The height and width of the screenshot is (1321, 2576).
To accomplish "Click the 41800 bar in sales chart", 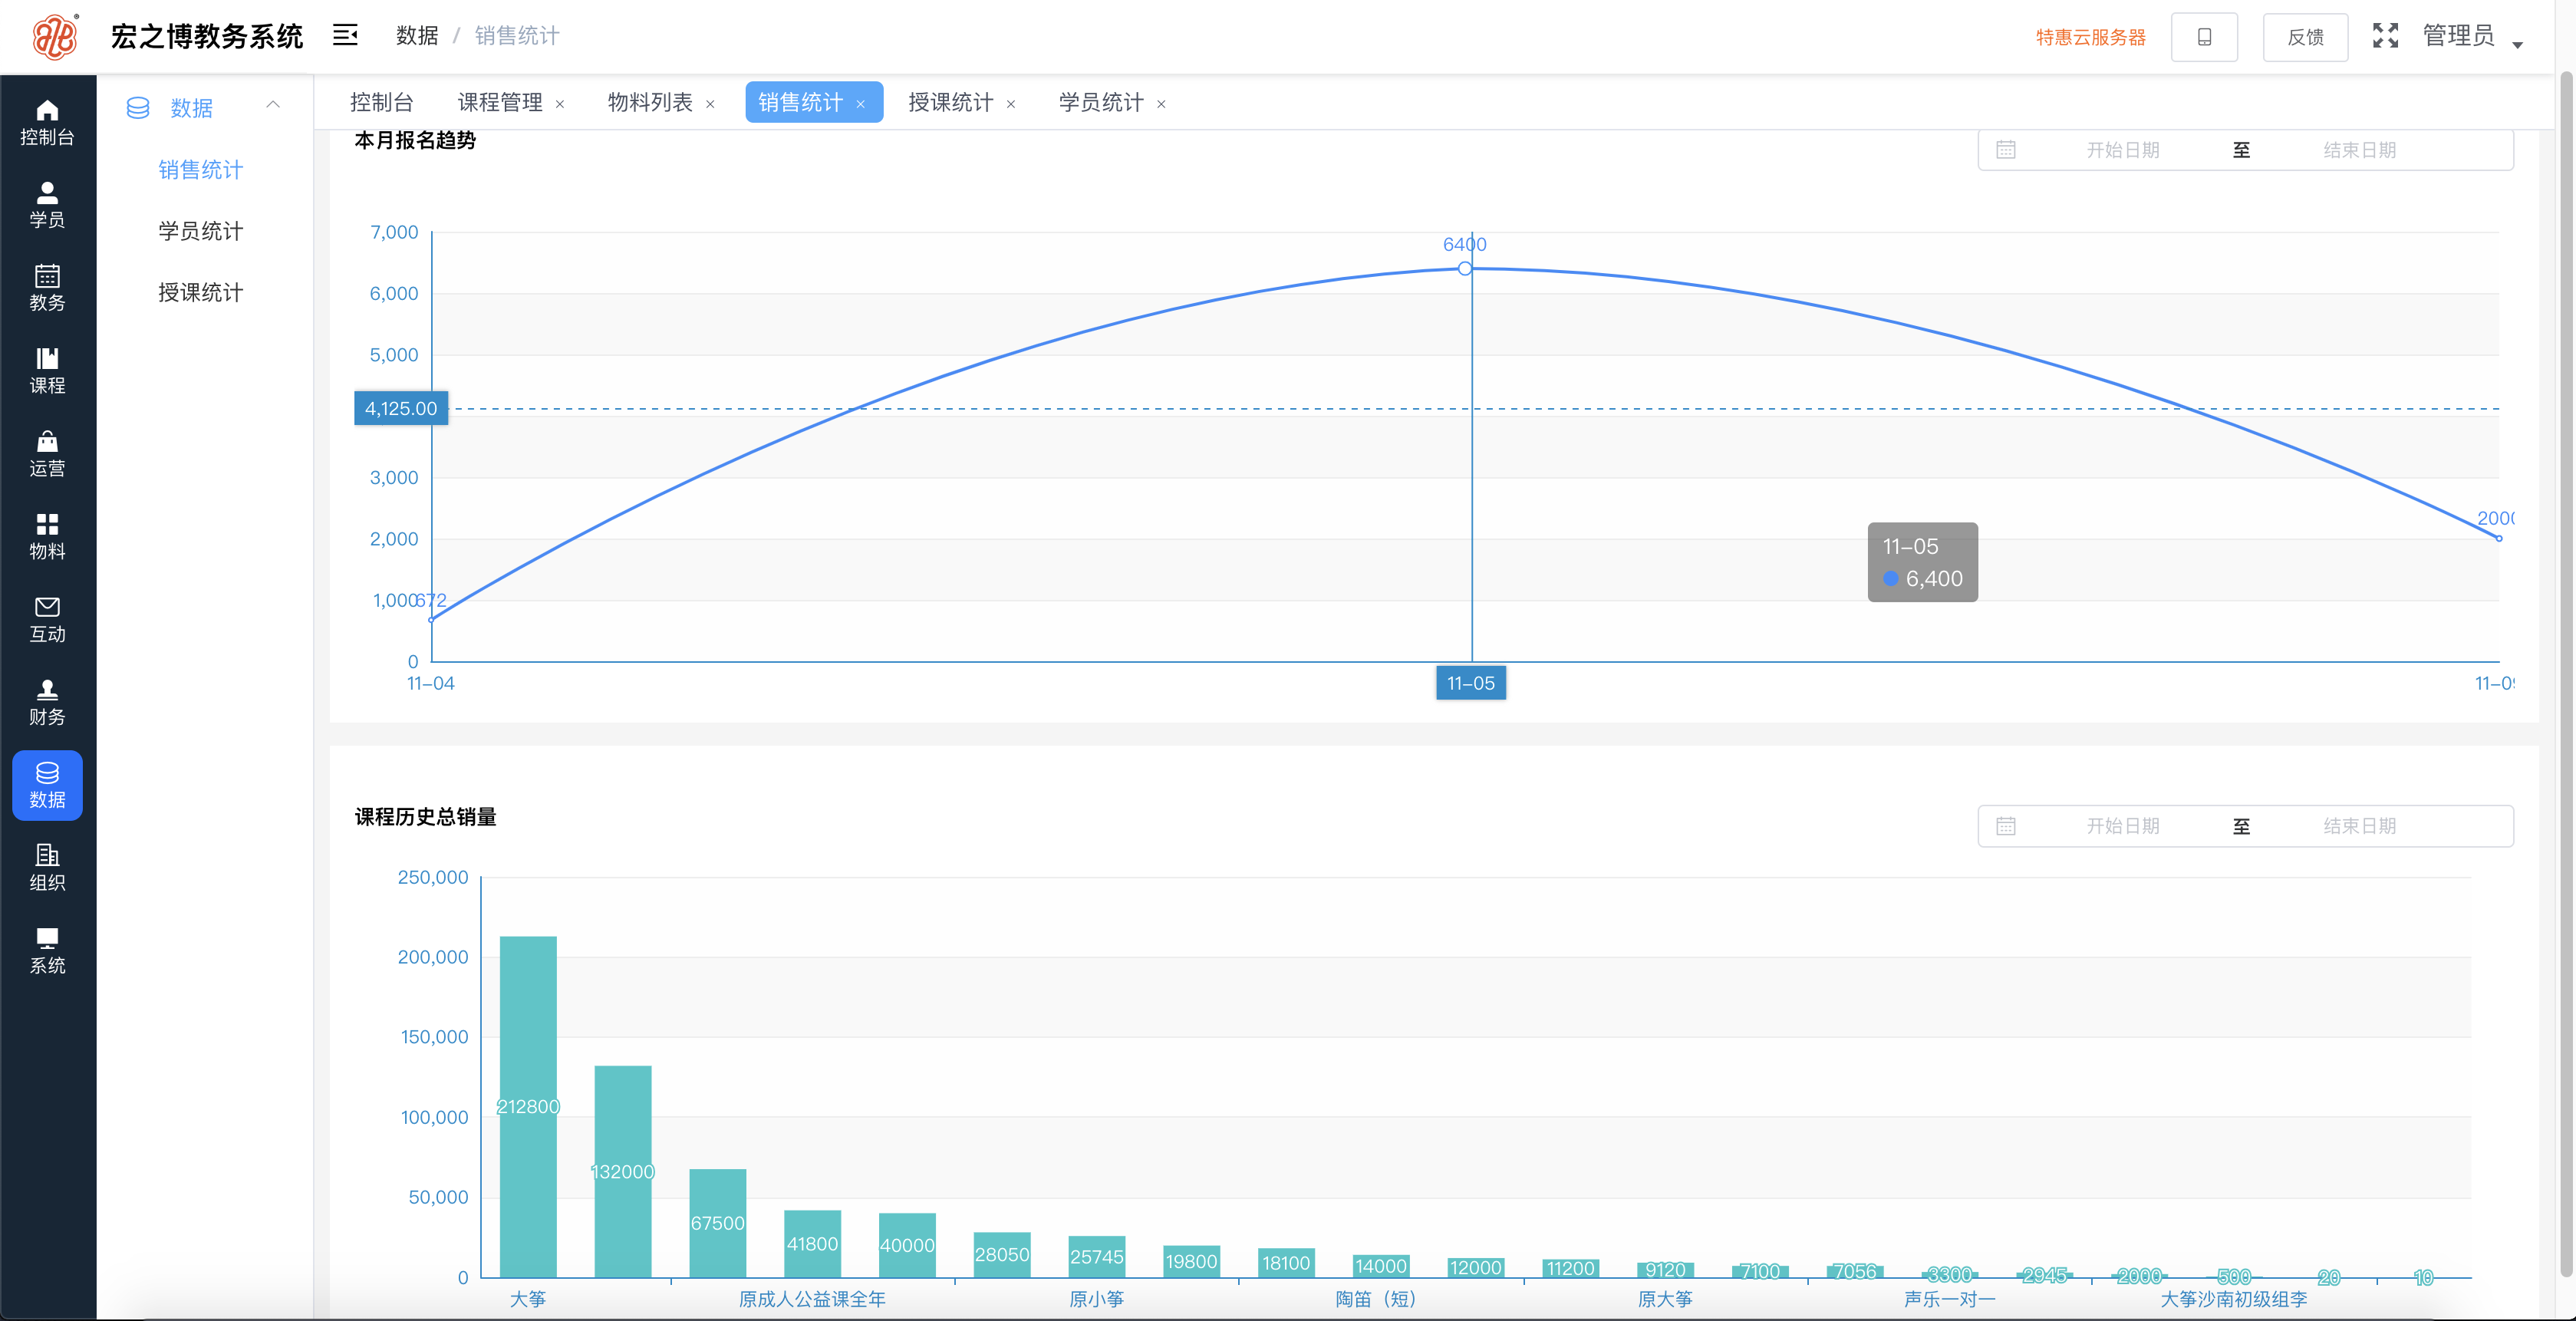I will pyautogui.click(x=813, y=1244).
